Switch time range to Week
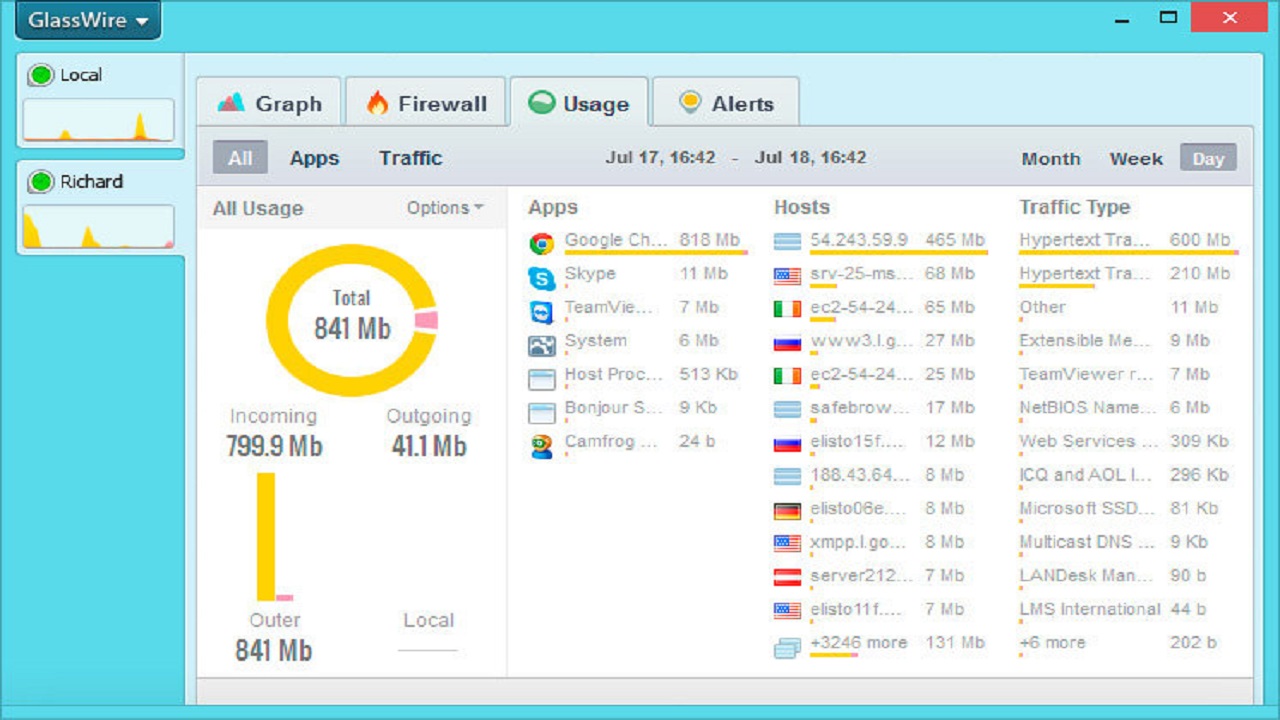1280x720 pixels. pyautogui.click(x=1136, y=158)
